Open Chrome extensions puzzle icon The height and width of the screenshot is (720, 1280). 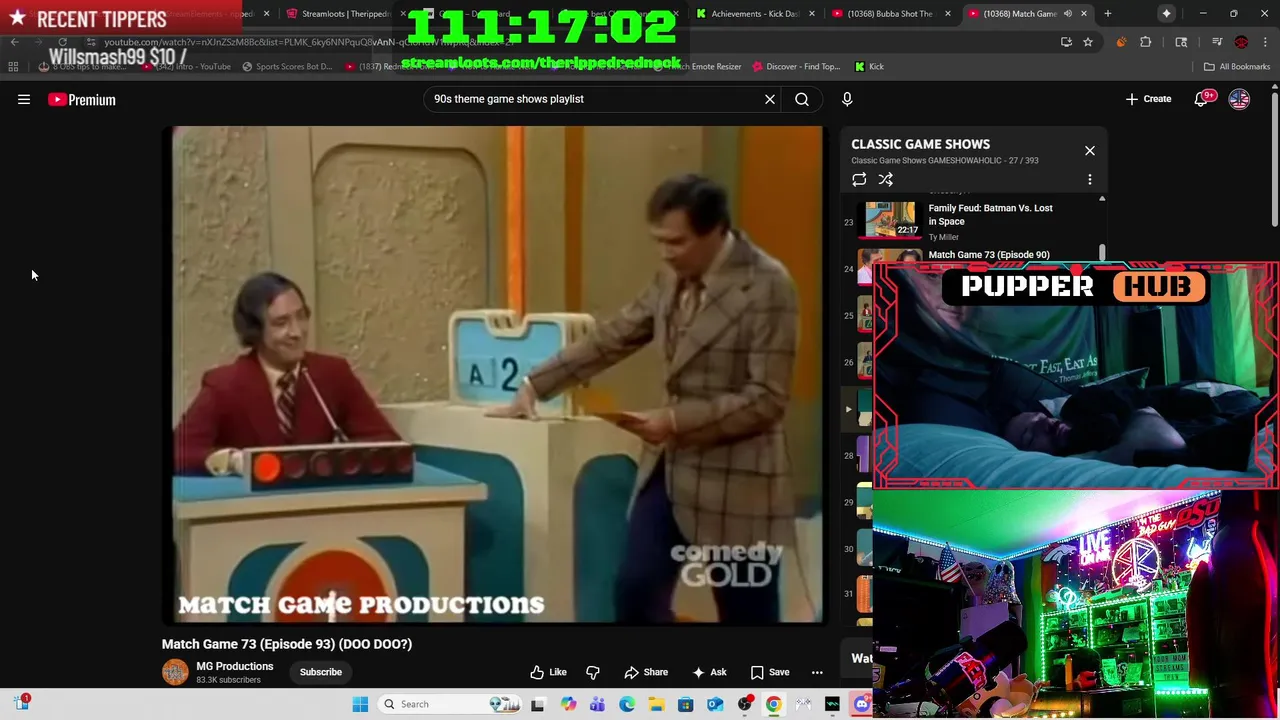tap(1146, 42)
